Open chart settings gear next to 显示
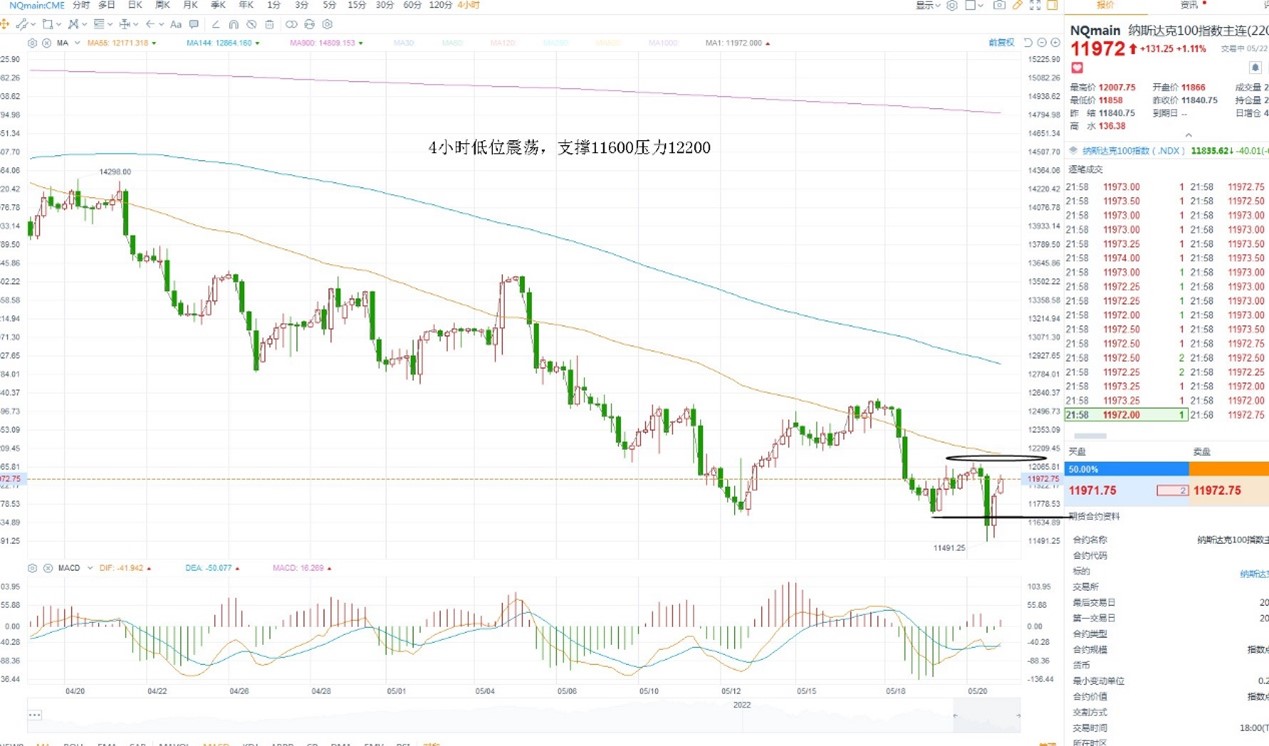The height and width of the screenshot is (746, 1269). pyautogui.click(x=952, y=5)
